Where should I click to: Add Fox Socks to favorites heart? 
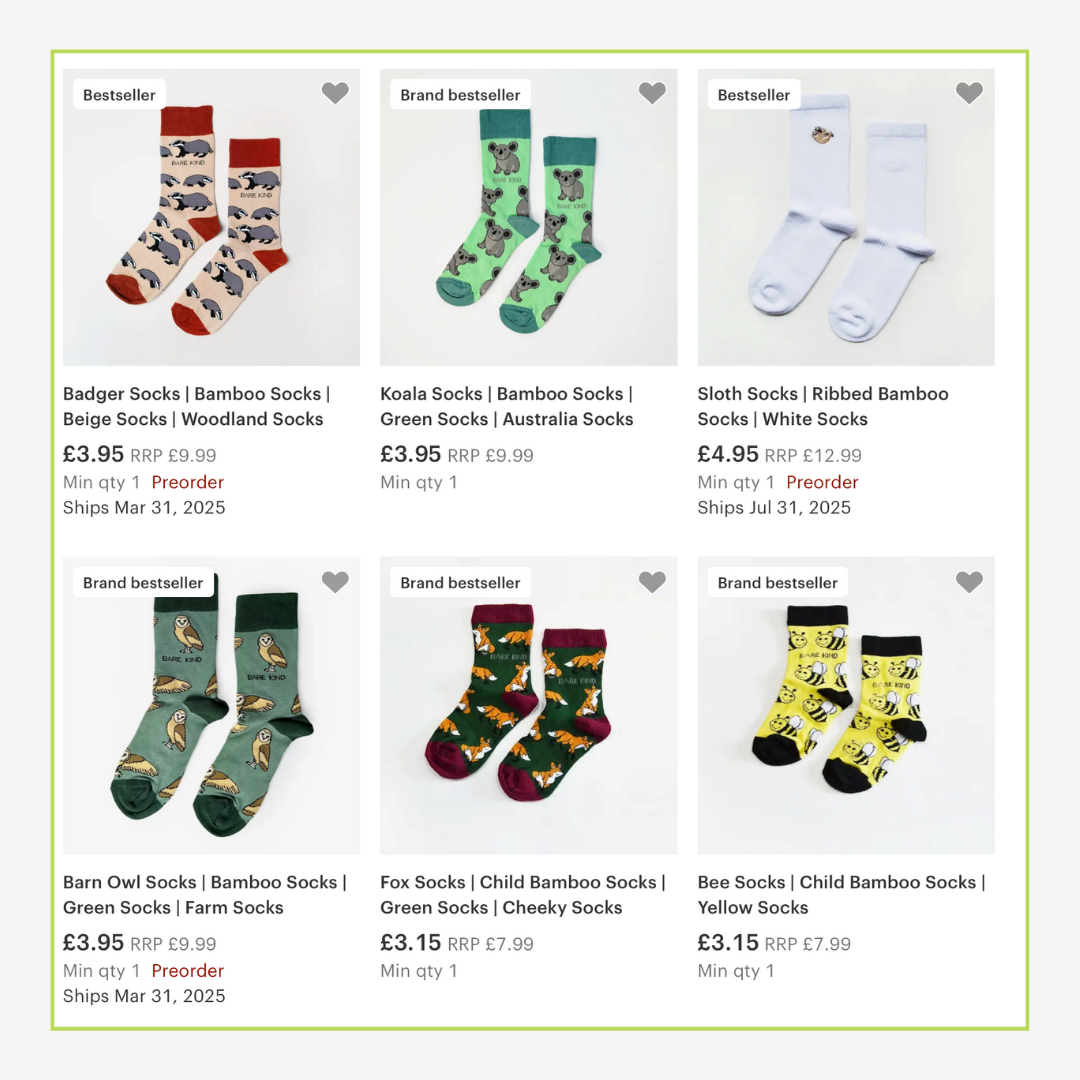point(652,582)
